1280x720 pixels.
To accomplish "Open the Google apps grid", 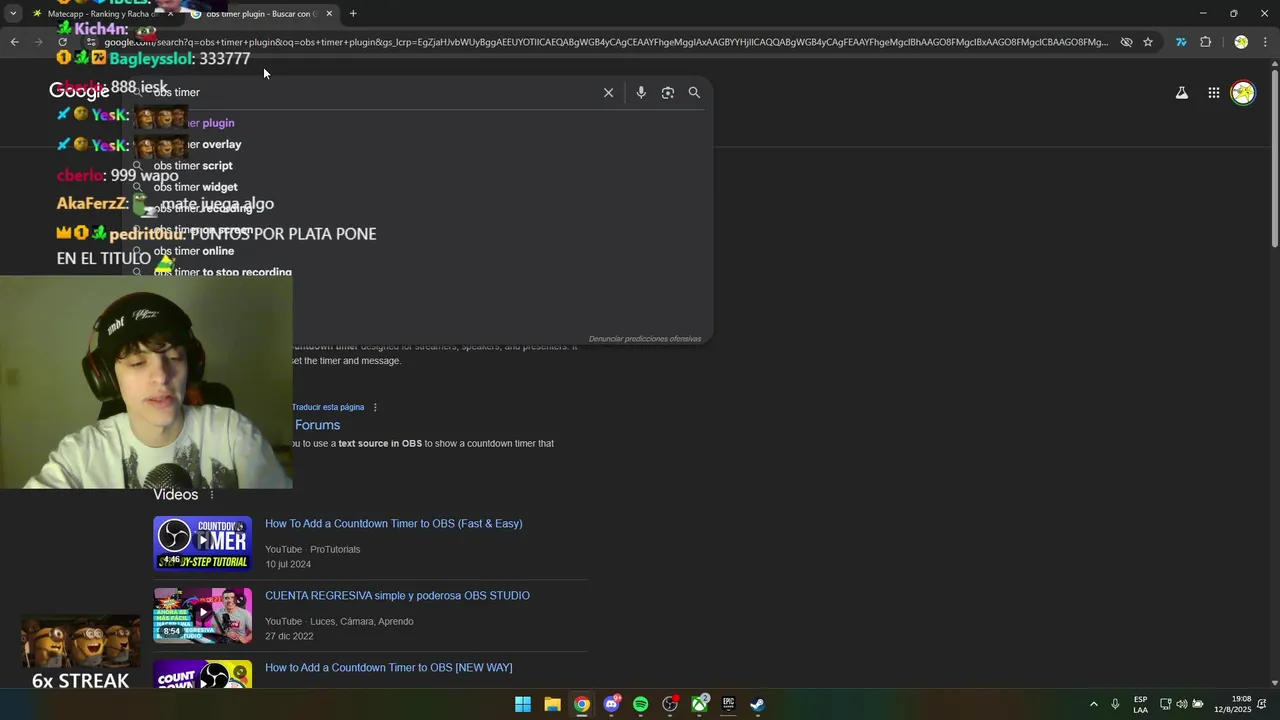I will (x=1213, y=93).
